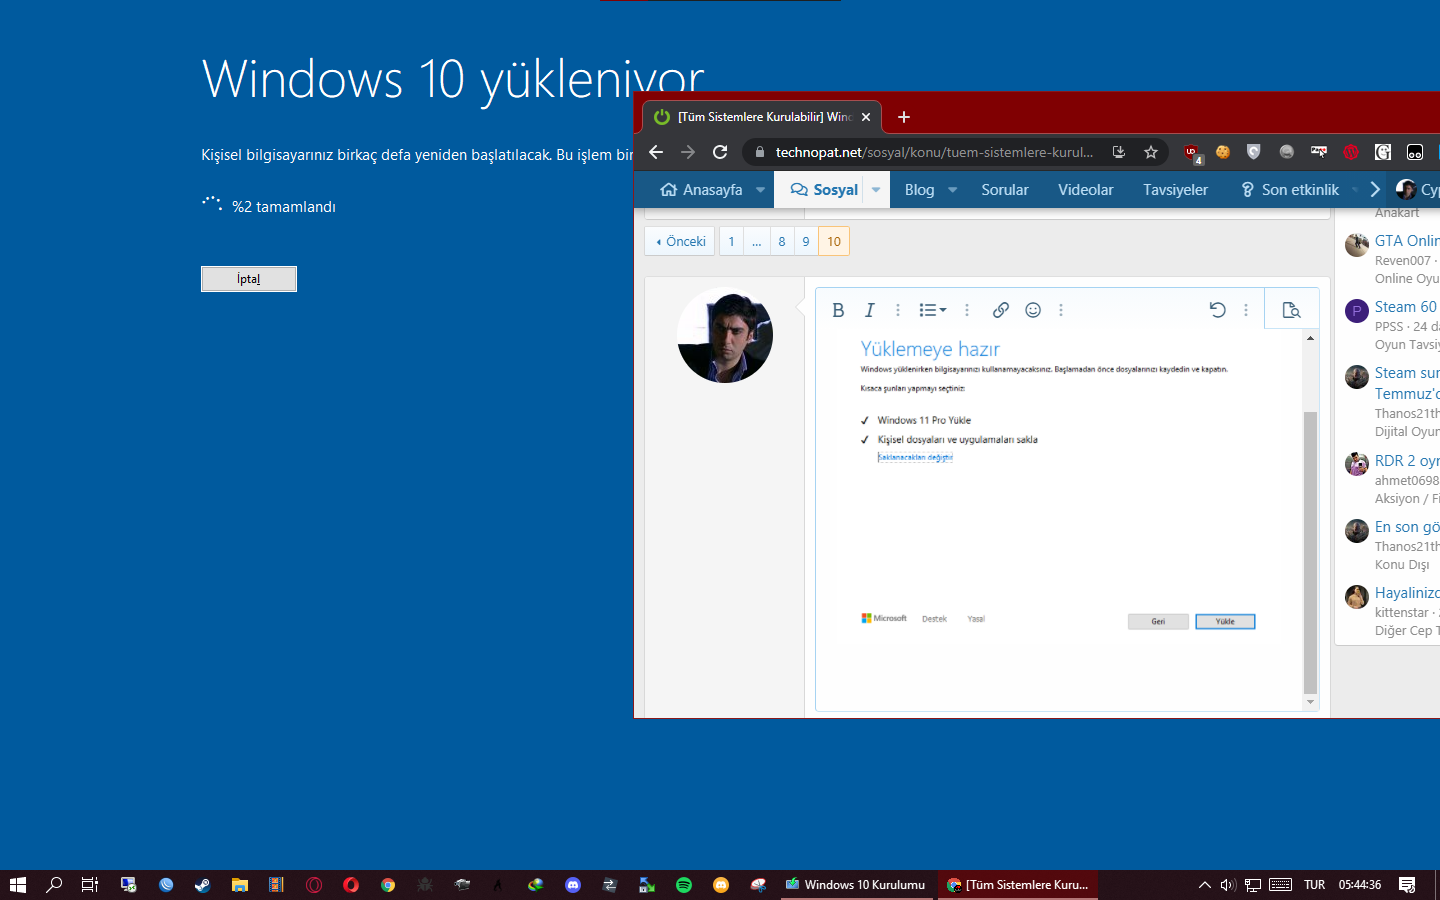Open the Steam 60 thread in the sidebar
The height and width of the screenshot is (900, 1440).
(x=1406, y=307)
